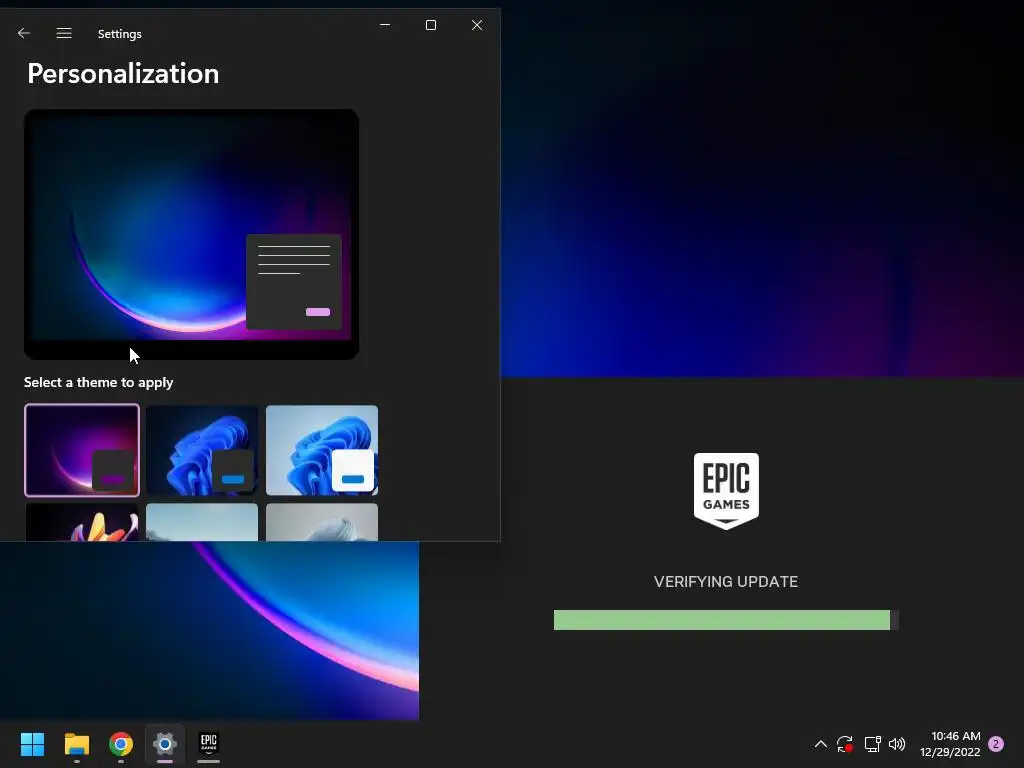
Task: Open the notification count badge
Action: click(x=996, y=744)
